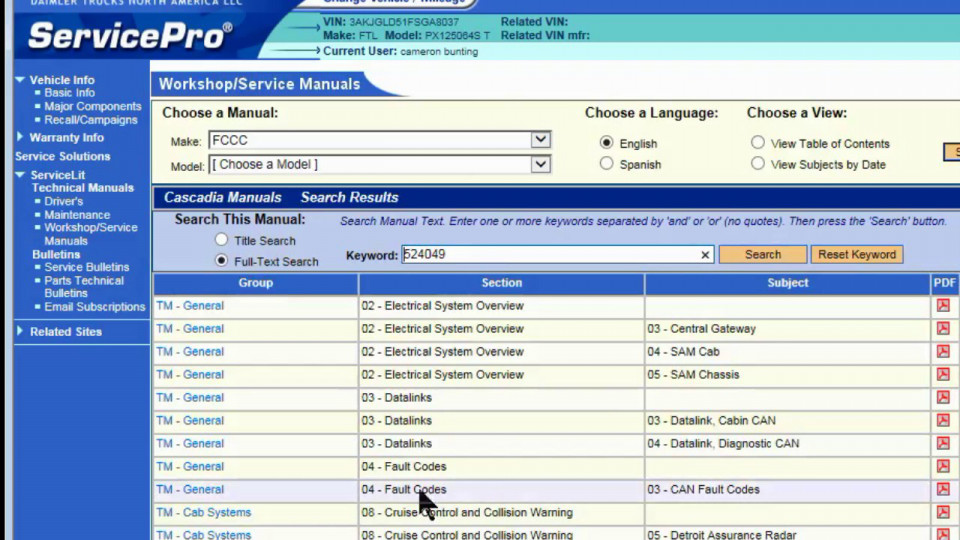Click the ServicePro logo
This screenshot has width=960, height=540.
[130, 35]
